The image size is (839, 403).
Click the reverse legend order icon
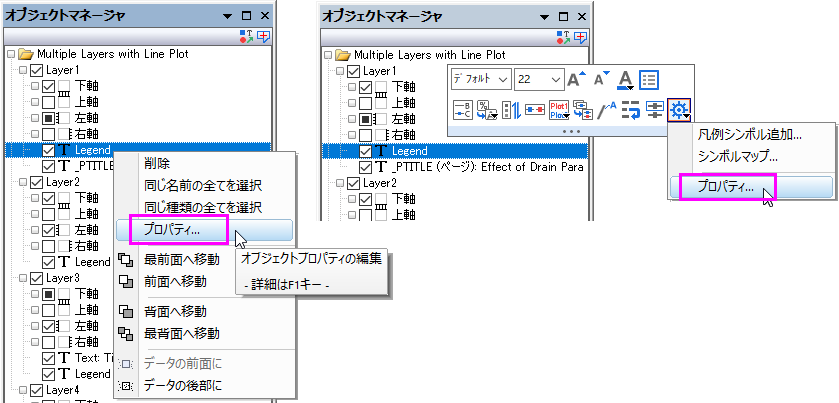[x=511, y=110]
